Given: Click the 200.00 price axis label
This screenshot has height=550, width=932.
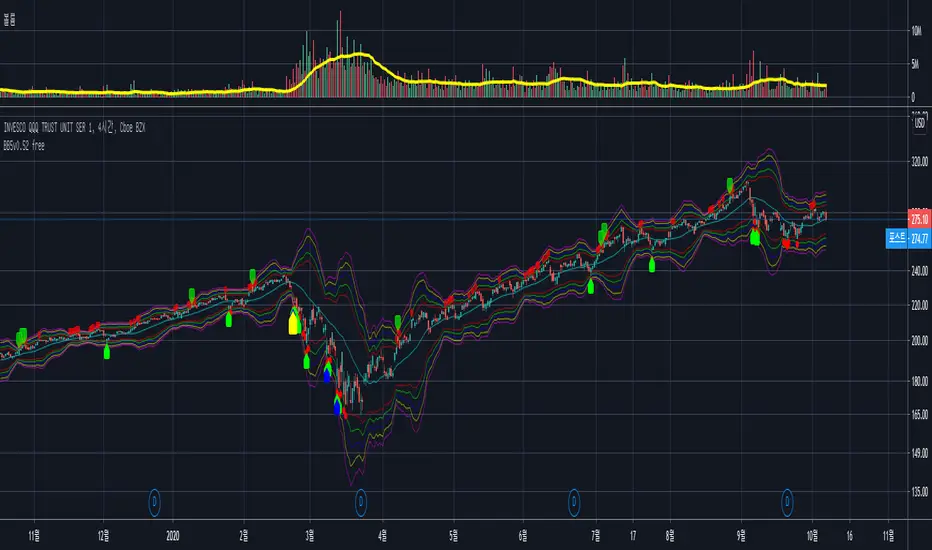Looking at the screenshot, I should (x=920, y=341).
